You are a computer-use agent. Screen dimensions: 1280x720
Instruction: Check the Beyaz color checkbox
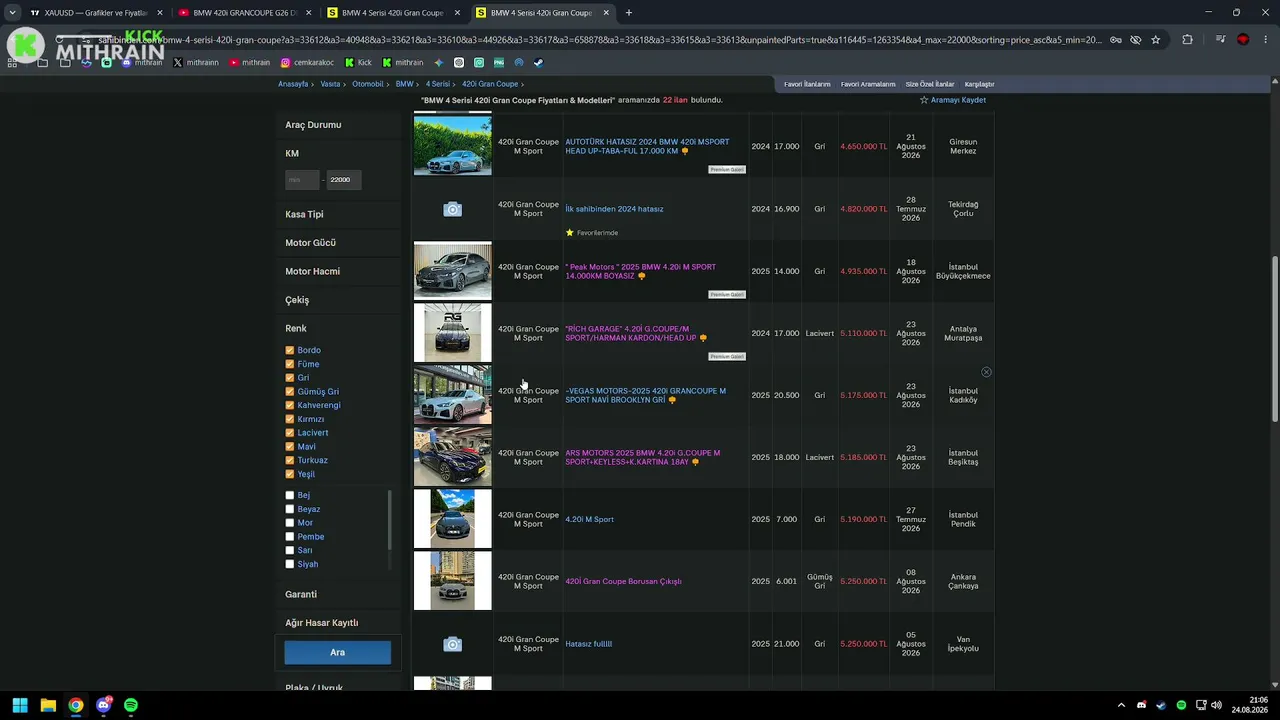(290, 509)
